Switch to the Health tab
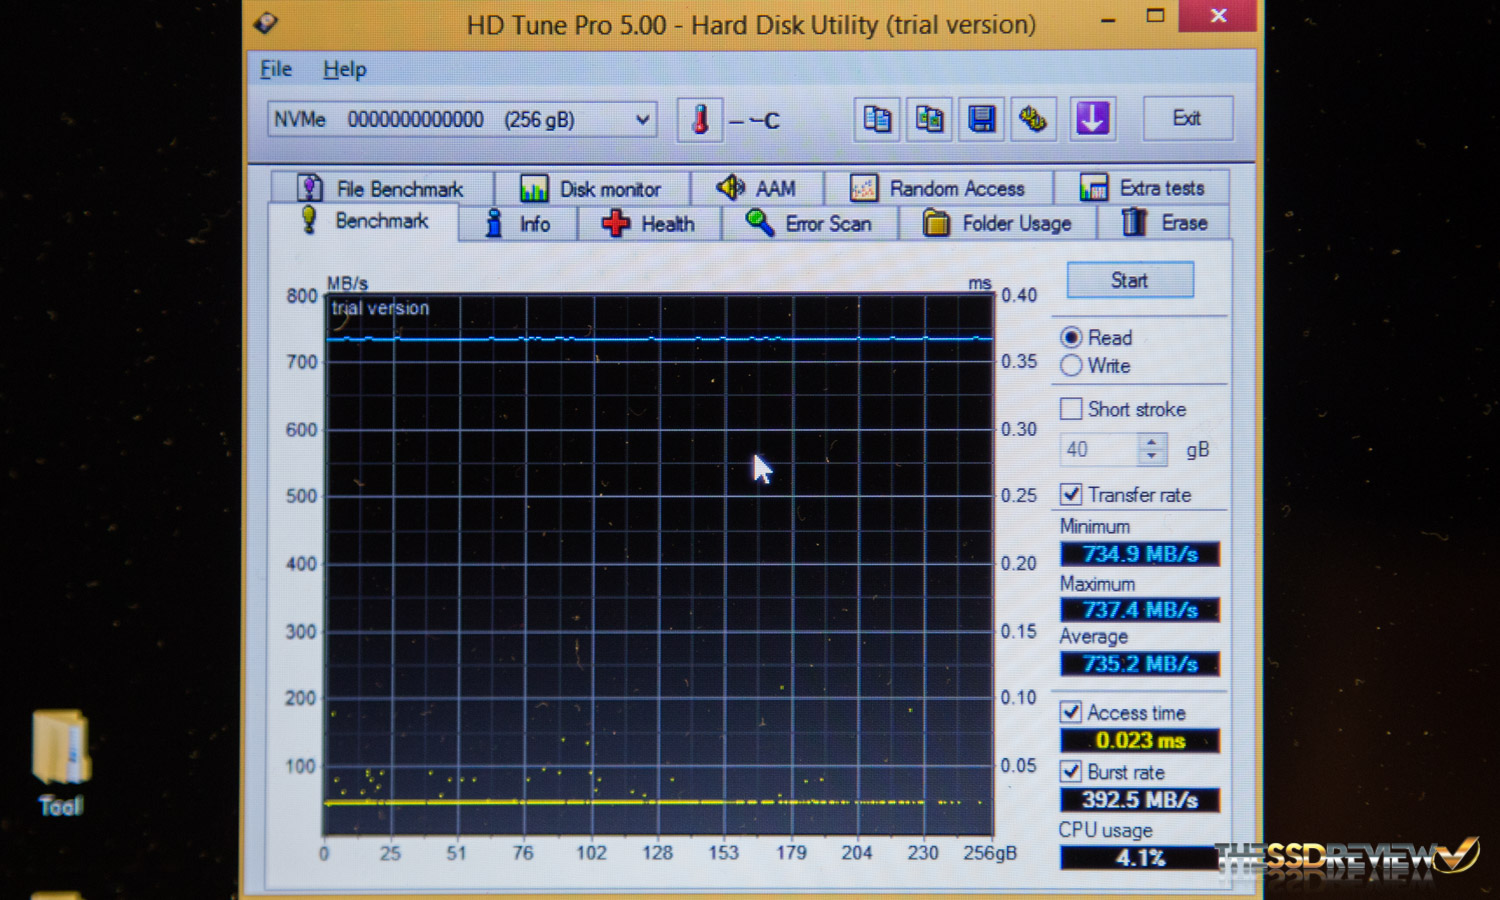This screenshot has height=900, width=1500. (x=650, y=224)
